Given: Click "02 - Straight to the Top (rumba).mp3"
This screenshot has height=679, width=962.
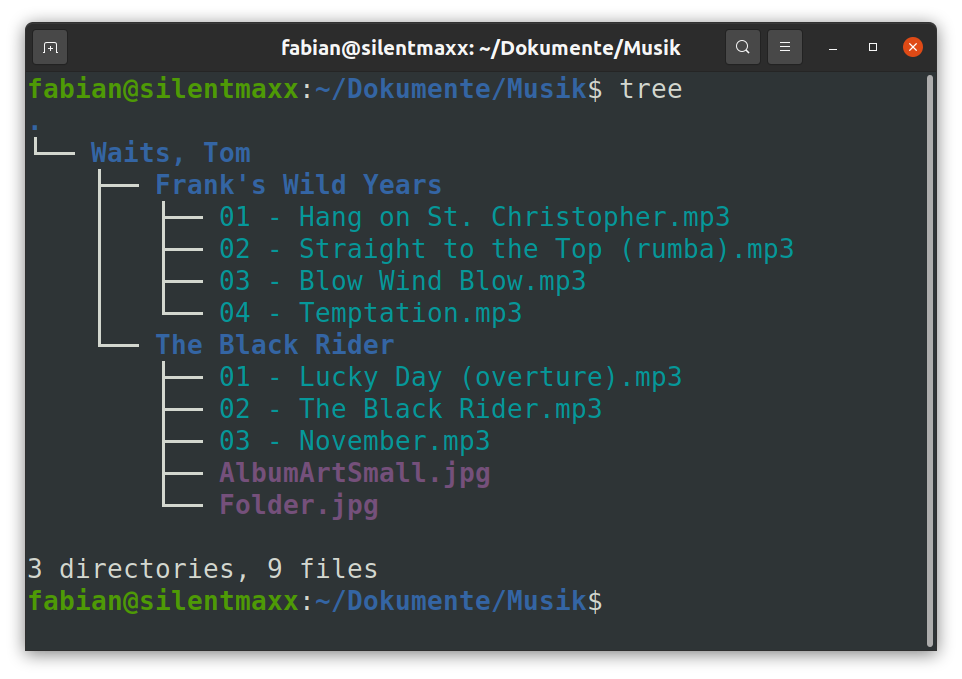Looking at the screenshot, I should 506,249.
